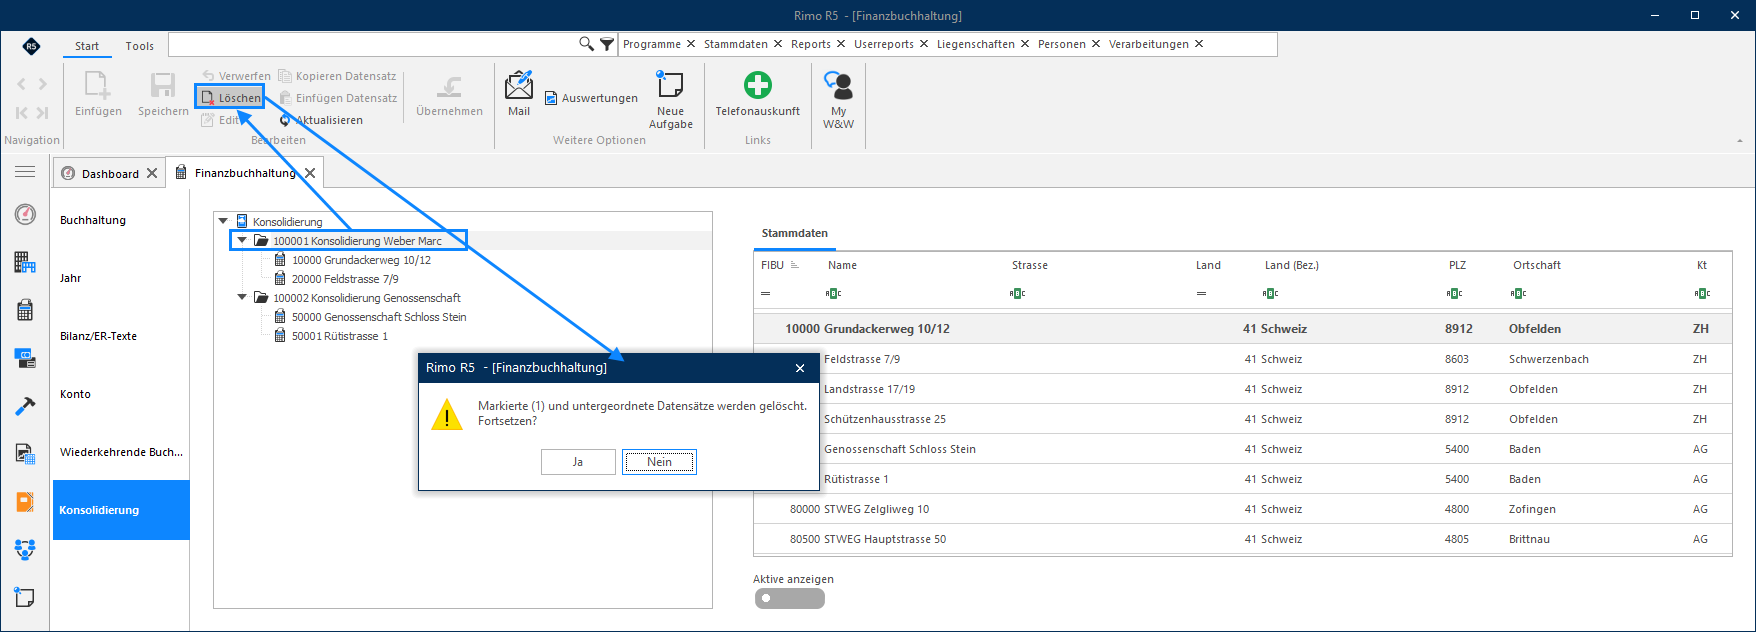Click the R5 application logo
The image size is (1756, 632).
[32, 46]
